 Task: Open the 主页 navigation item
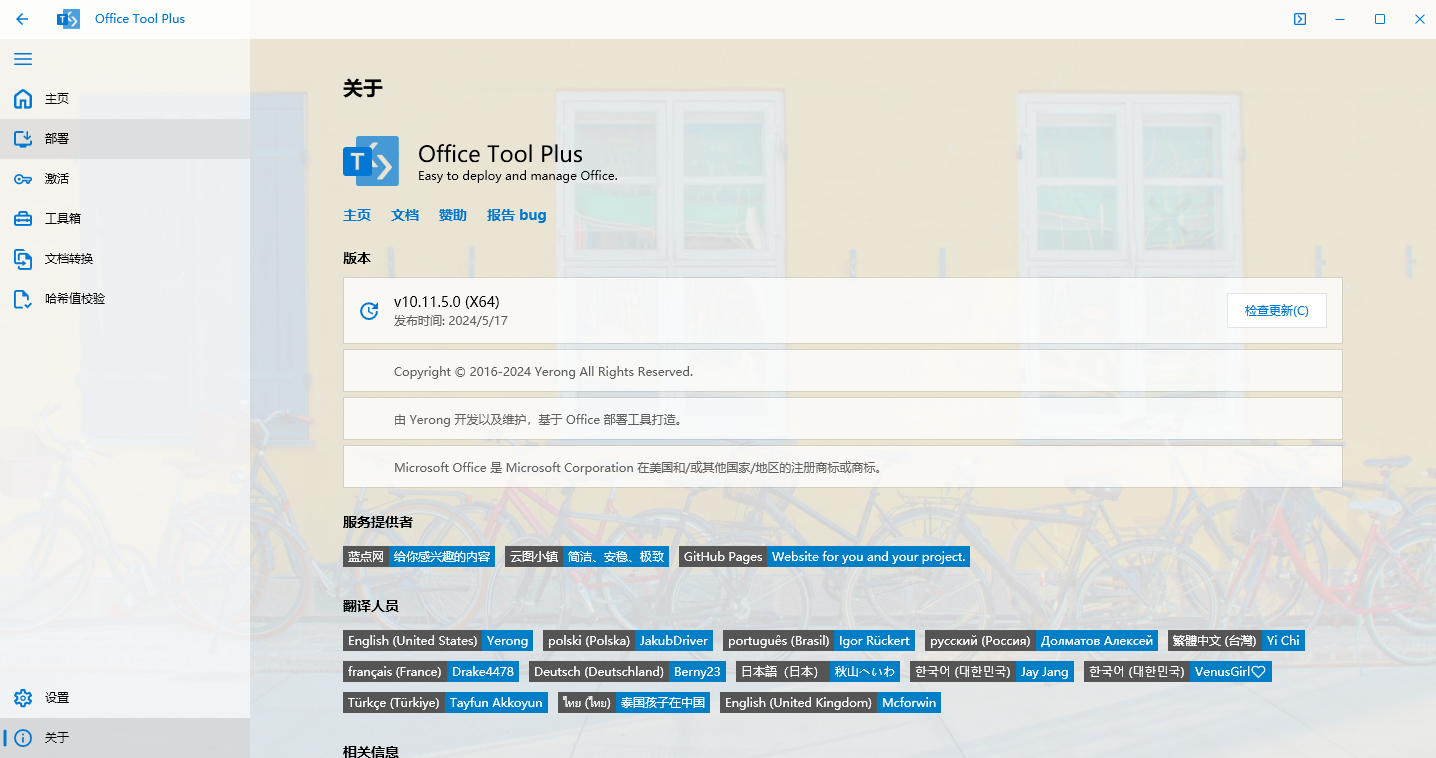coord(125,99)
